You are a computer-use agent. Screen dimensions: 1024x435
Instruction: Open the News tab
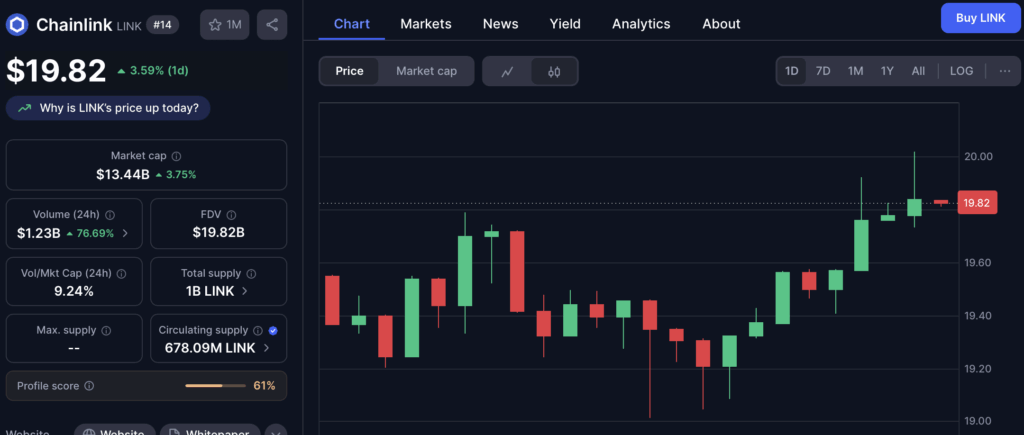point(500,24)
